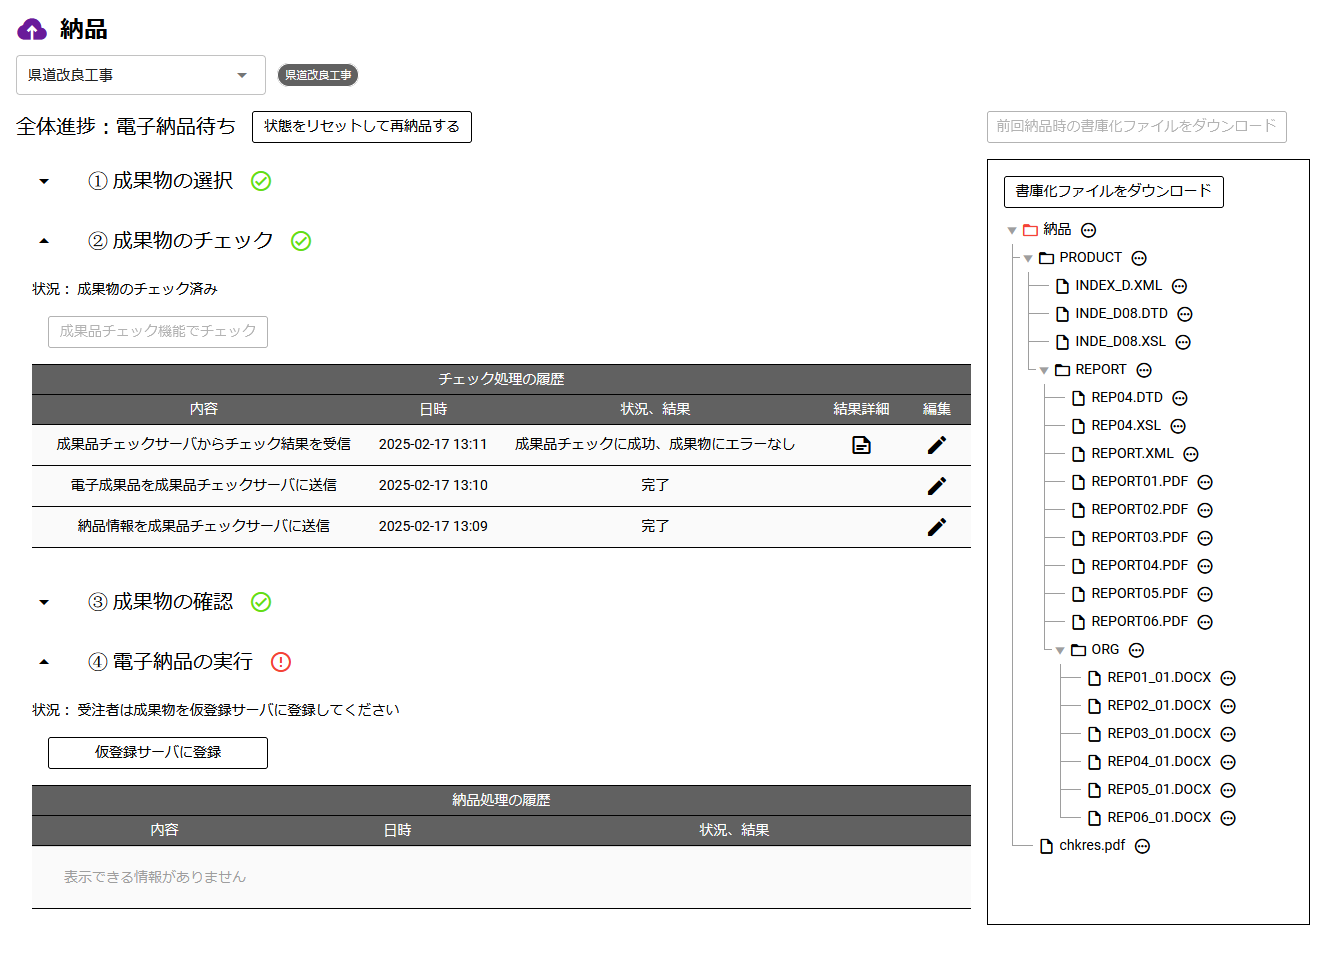Viewport: 1326px width, 975px height.
Task: Open result details document icon for check result
Action: pyautogui.click(x=861, y=445)
